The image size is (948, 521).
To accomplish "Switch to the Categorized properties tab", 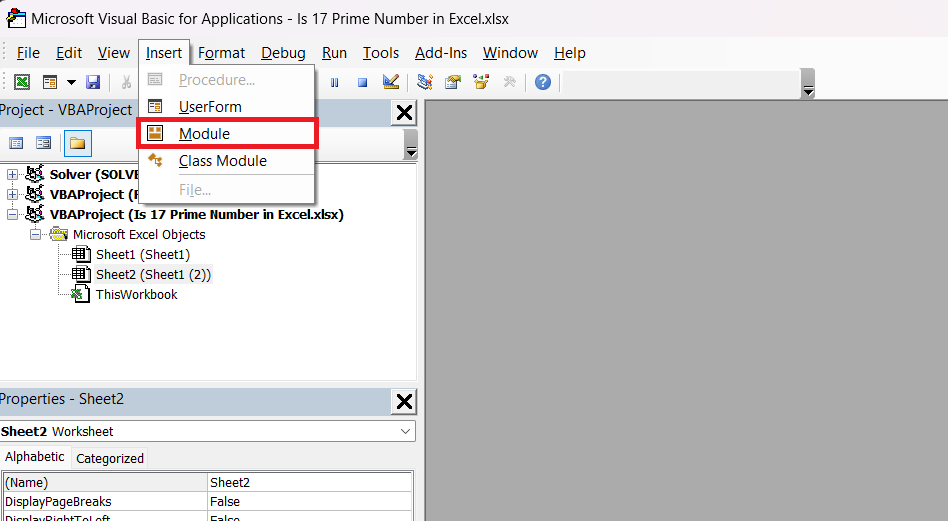I will (110, 459).
